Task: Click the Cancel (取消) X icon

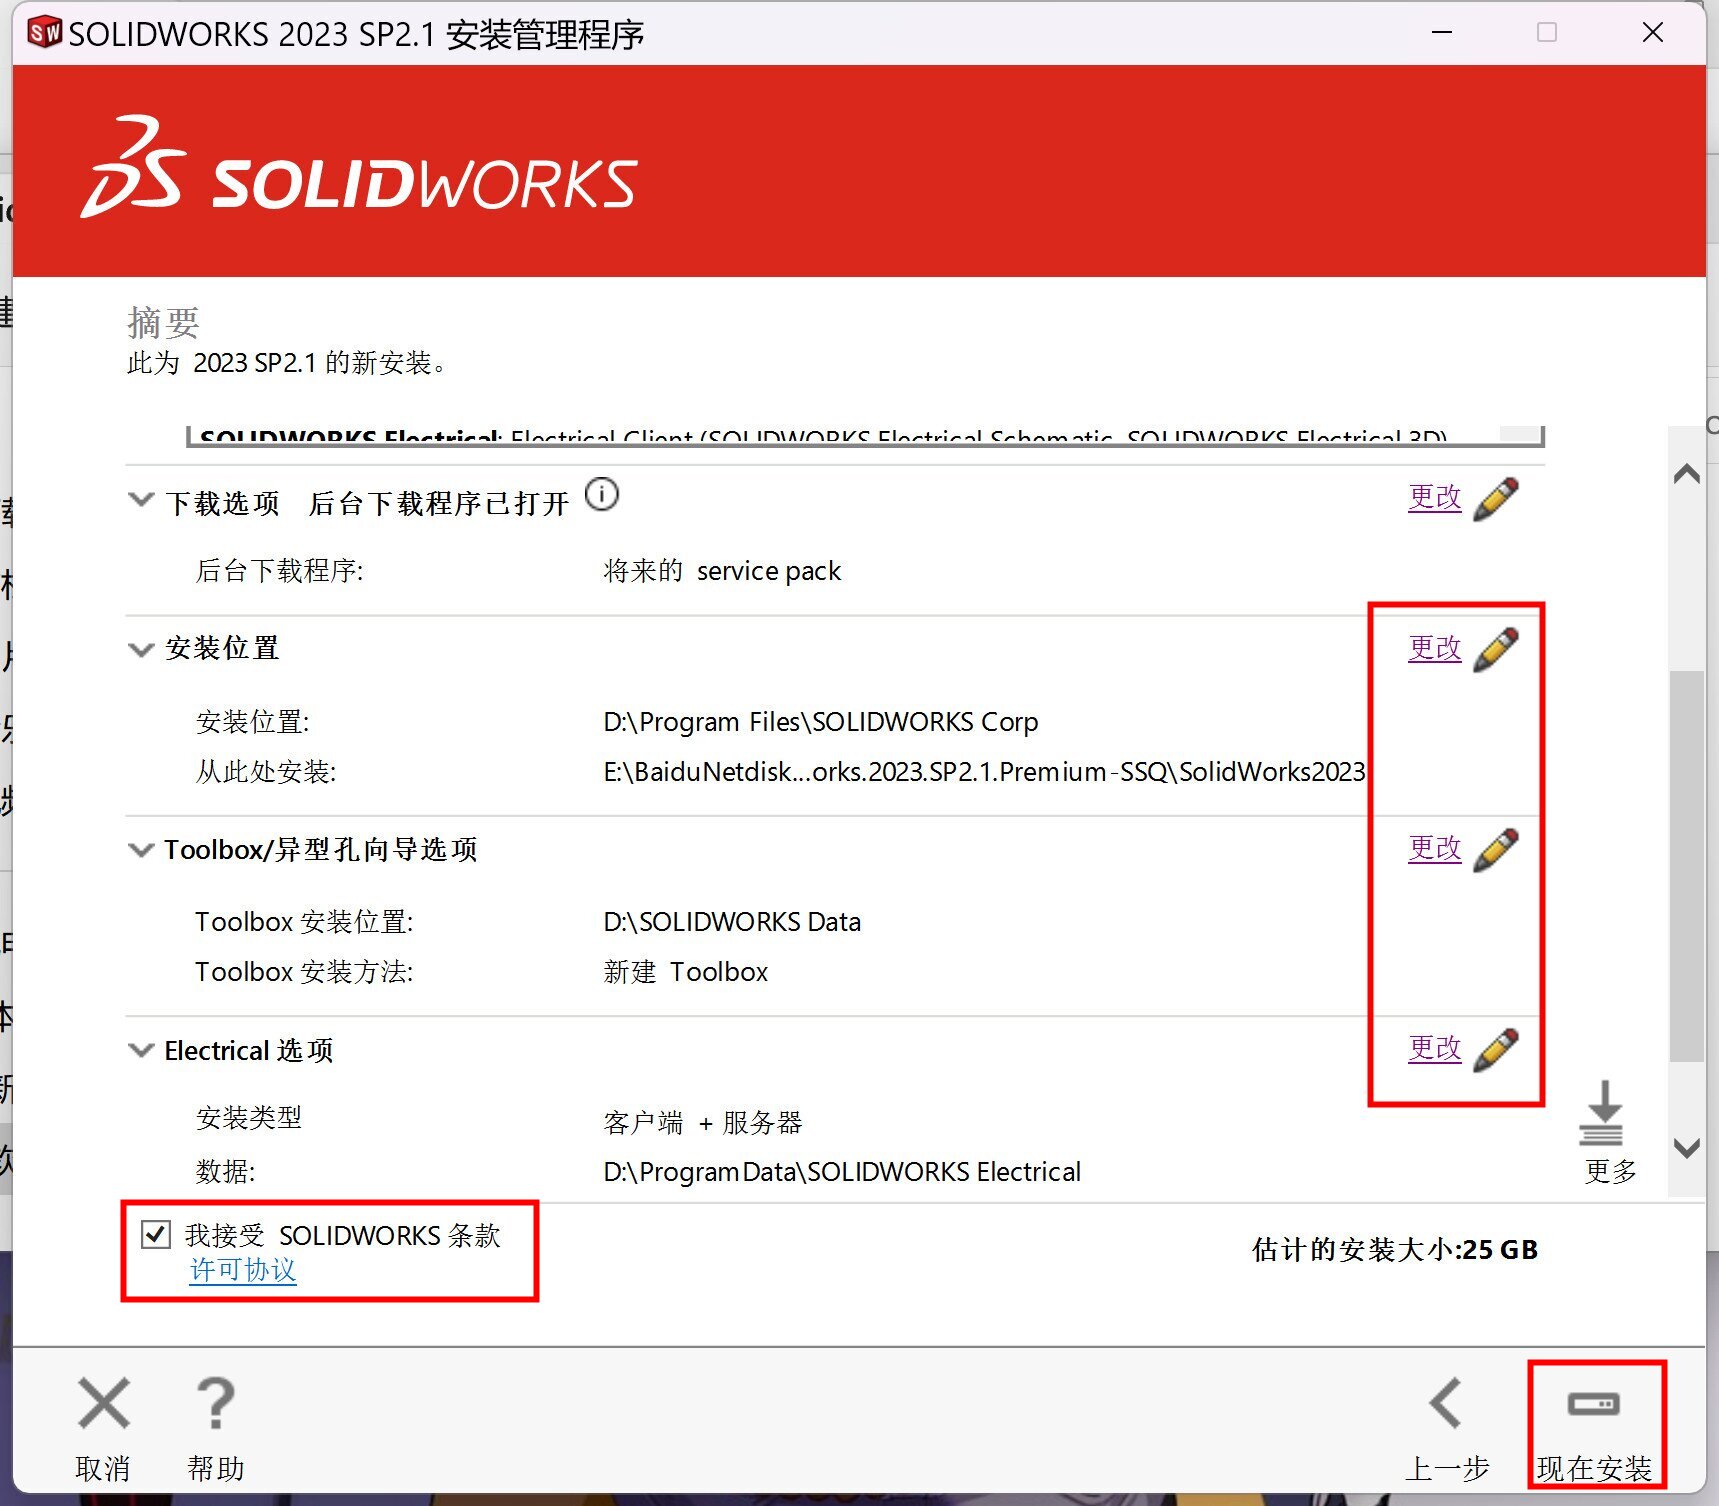Action: 104,1403
